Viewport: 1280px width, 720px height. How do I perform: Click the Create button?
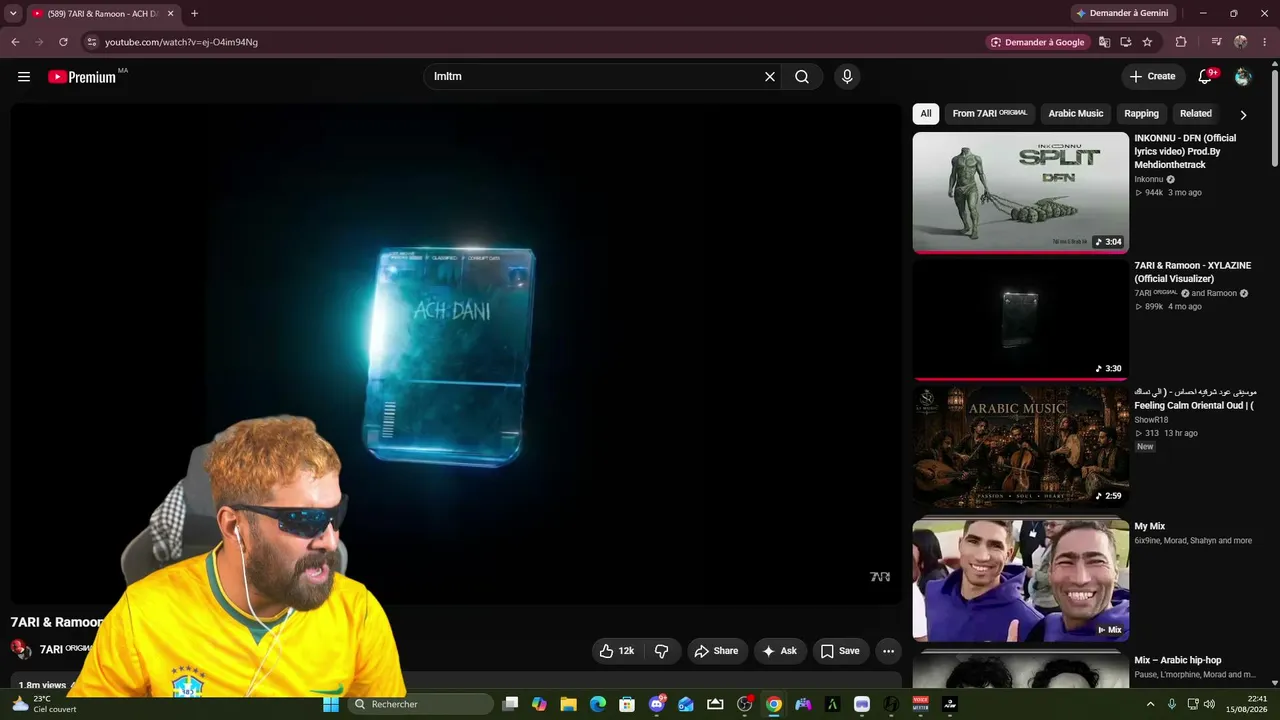(1152, 76)
